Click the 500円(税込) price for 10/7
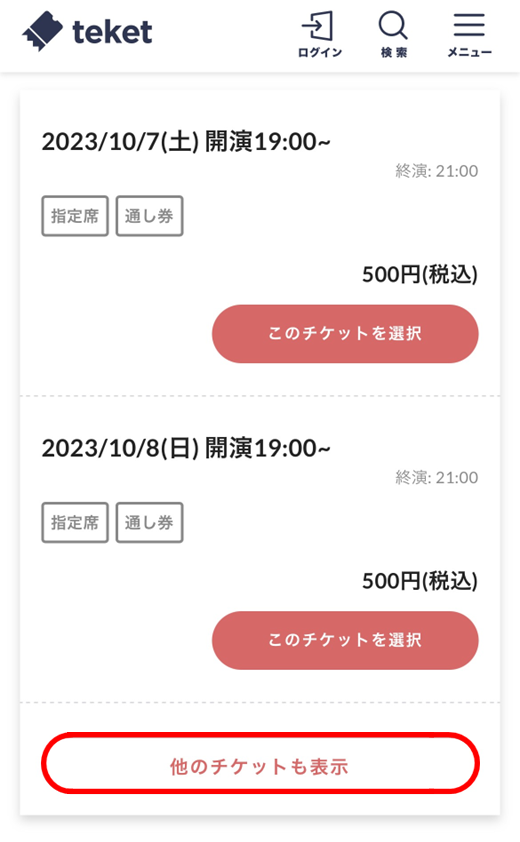520x842 pixels. [x=420, y=274]
